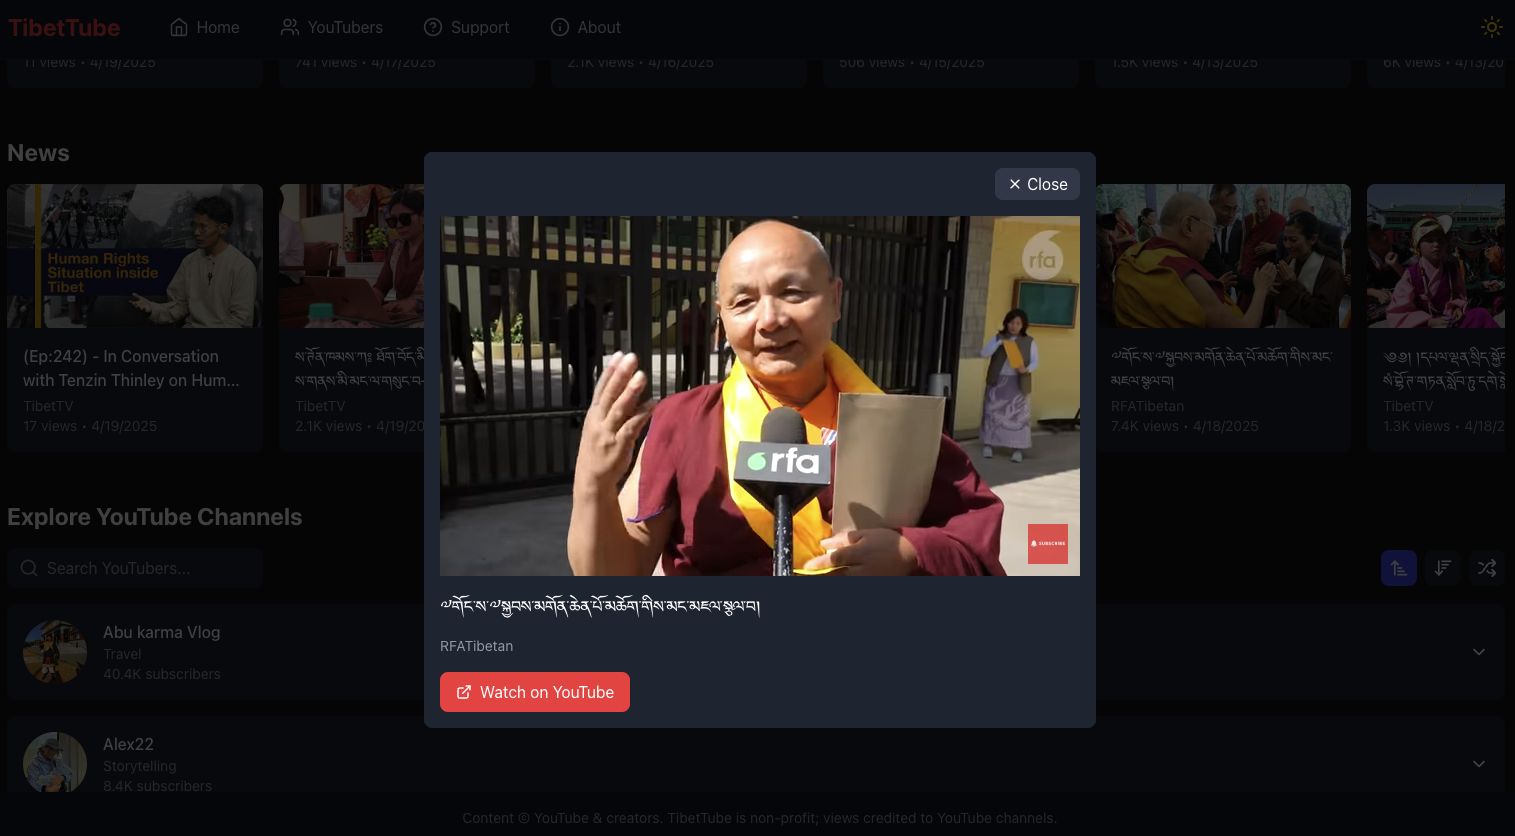Open the About nav link
Screen dimensions: 1515x836
586,27
